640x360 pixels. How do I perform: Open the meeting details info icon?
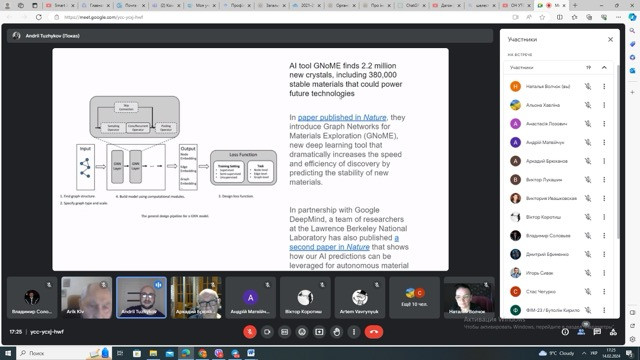[x=565, y=332]
